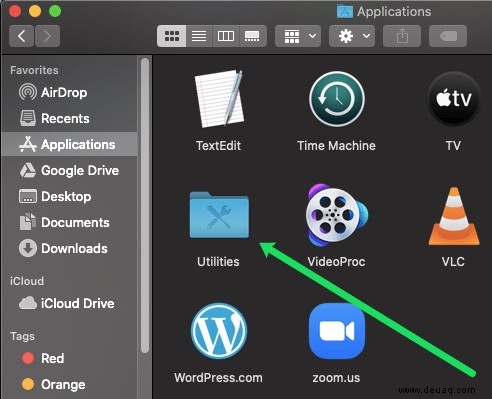Click the Share toolbar button
492x399 pixels.
[x=402, y=36]
